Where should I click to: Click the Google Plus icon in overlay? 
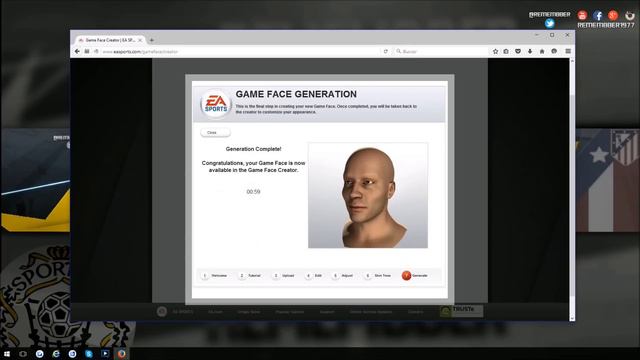coord(613,16)
